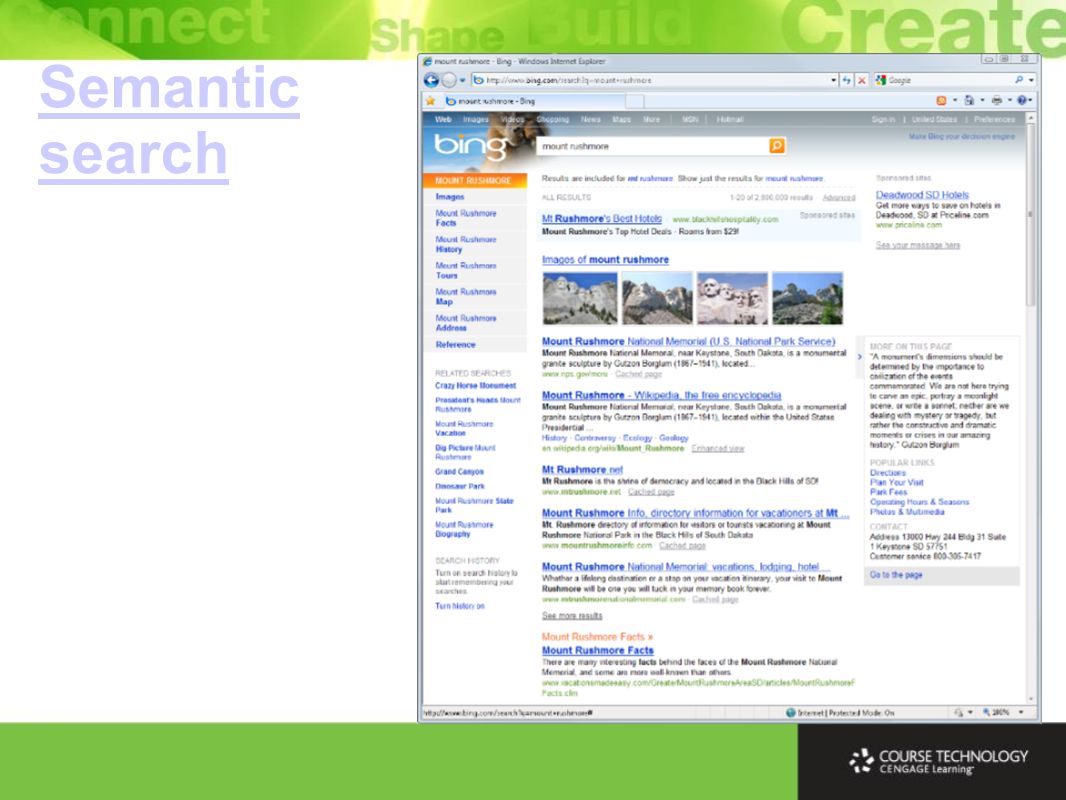Screen dimensions: 1066x800
Task: Click the Bing logo
Action: click(x=471, y=145)
